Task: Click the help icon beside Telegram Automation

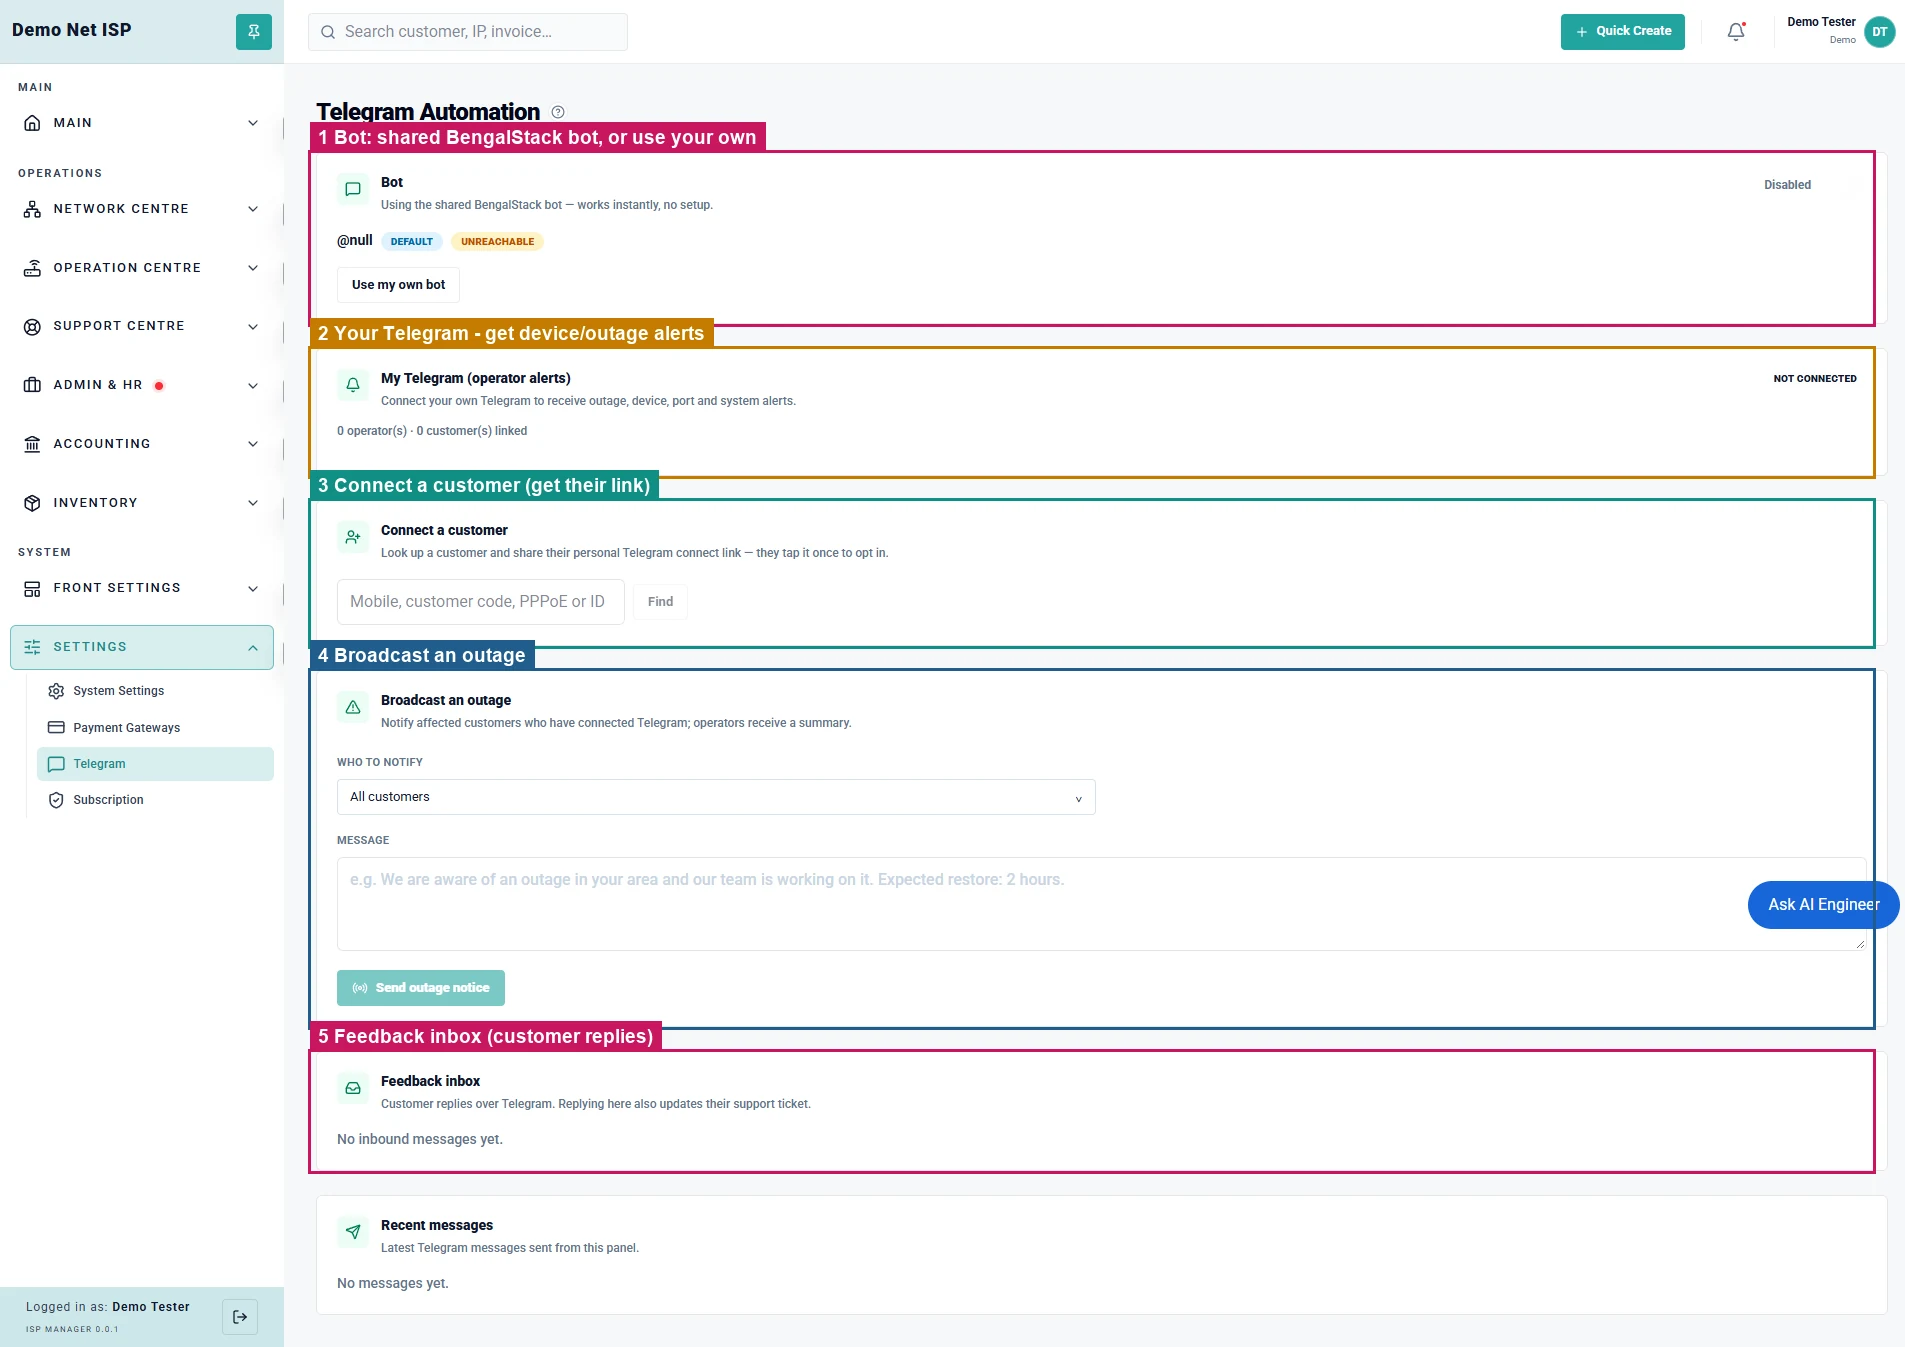Action: pyautogui.click(x=558, y=112)
